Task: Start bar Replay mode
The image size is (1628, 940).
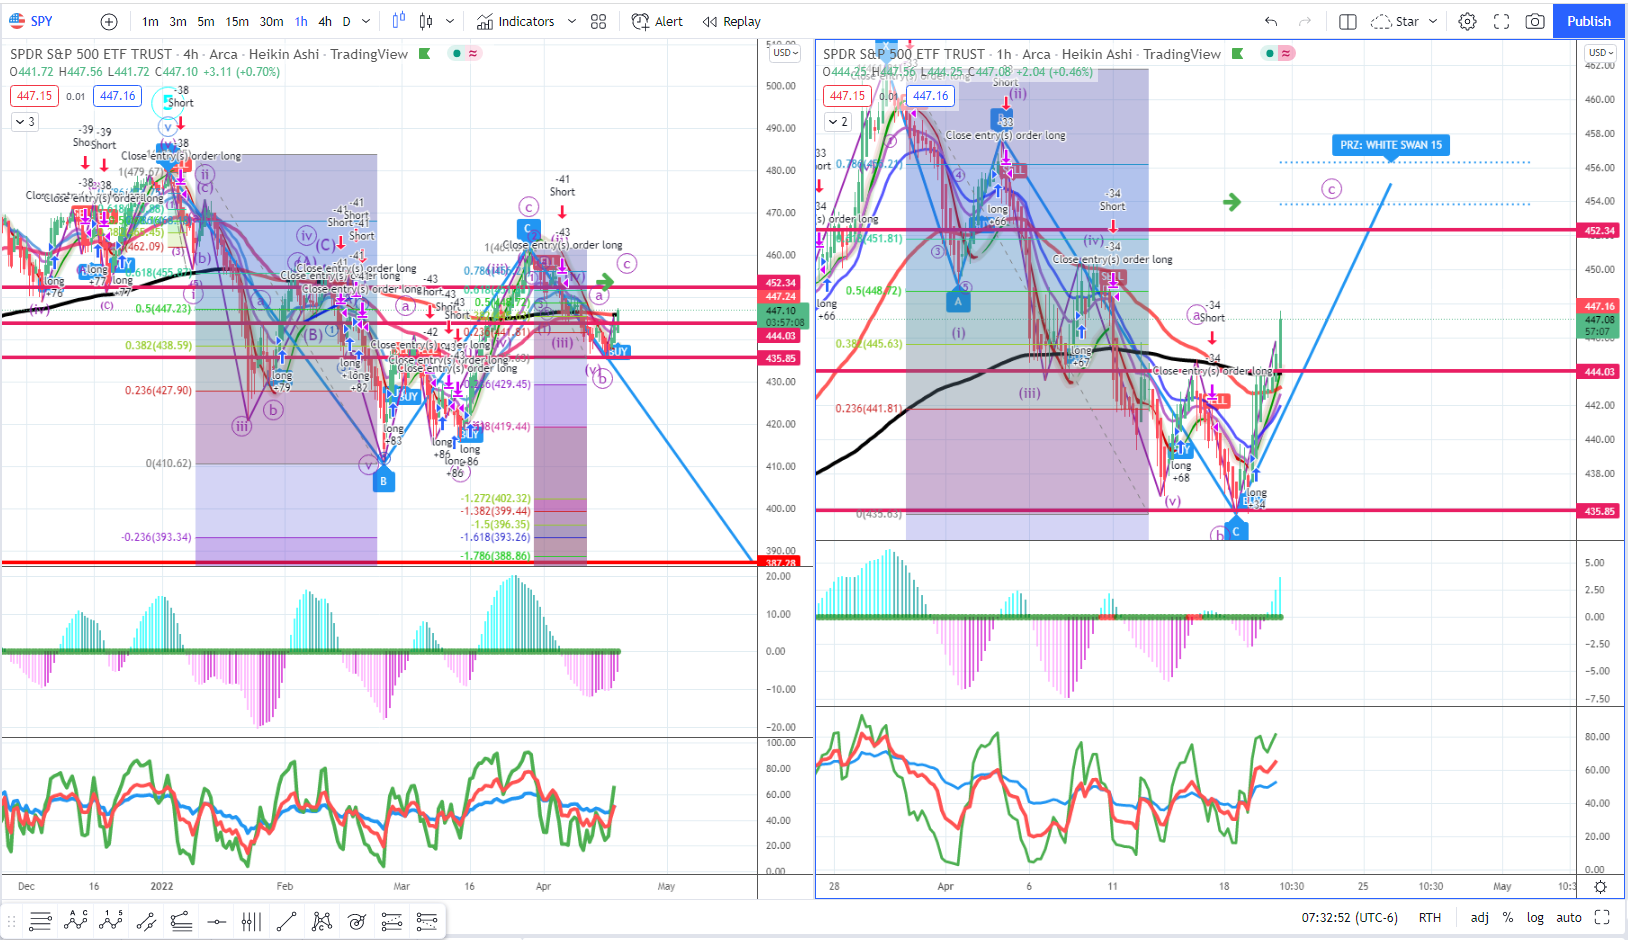Action: 731,22
